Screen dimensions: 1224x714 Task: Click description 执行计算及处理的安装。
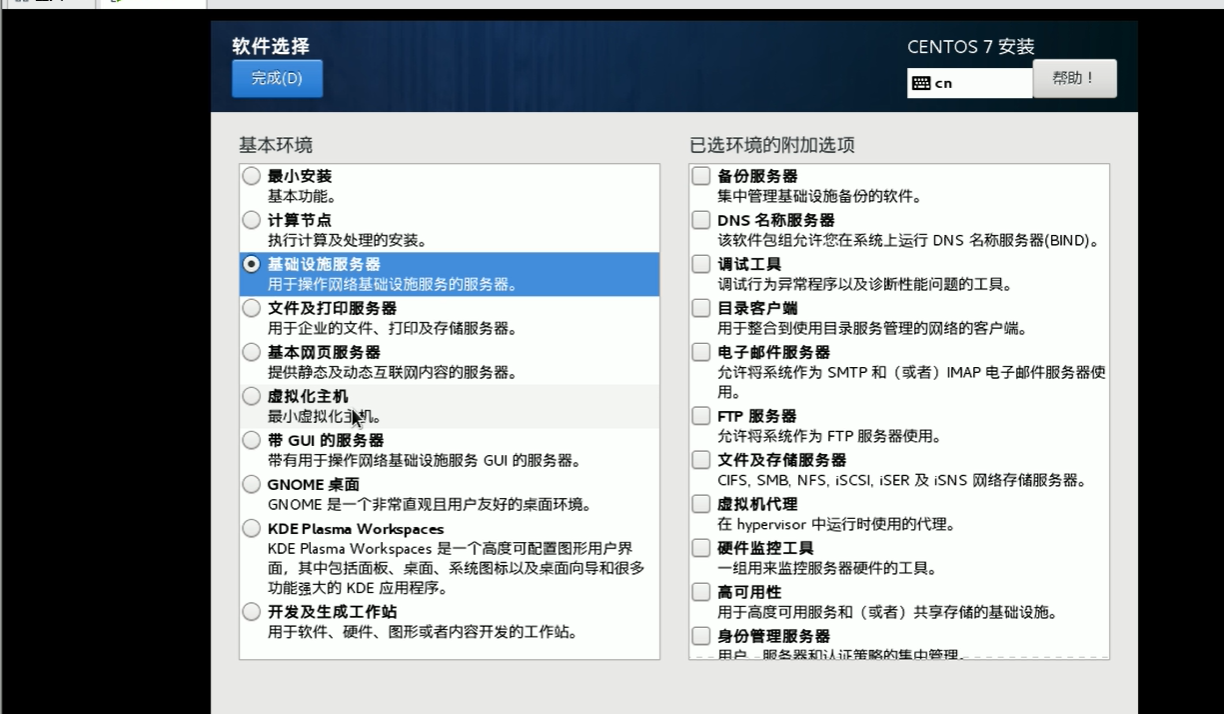347,241
